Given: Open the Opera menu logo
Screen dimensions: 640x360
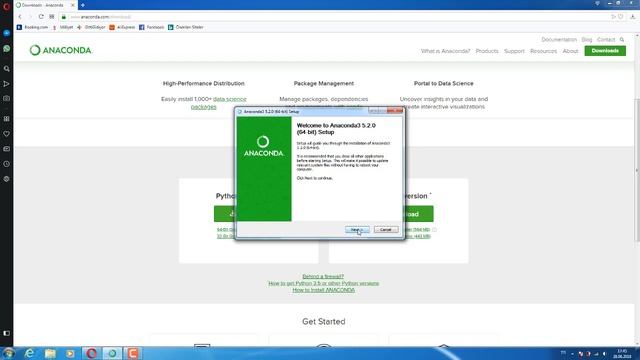Looking at the screenshot, I should (x=6, y=6).
